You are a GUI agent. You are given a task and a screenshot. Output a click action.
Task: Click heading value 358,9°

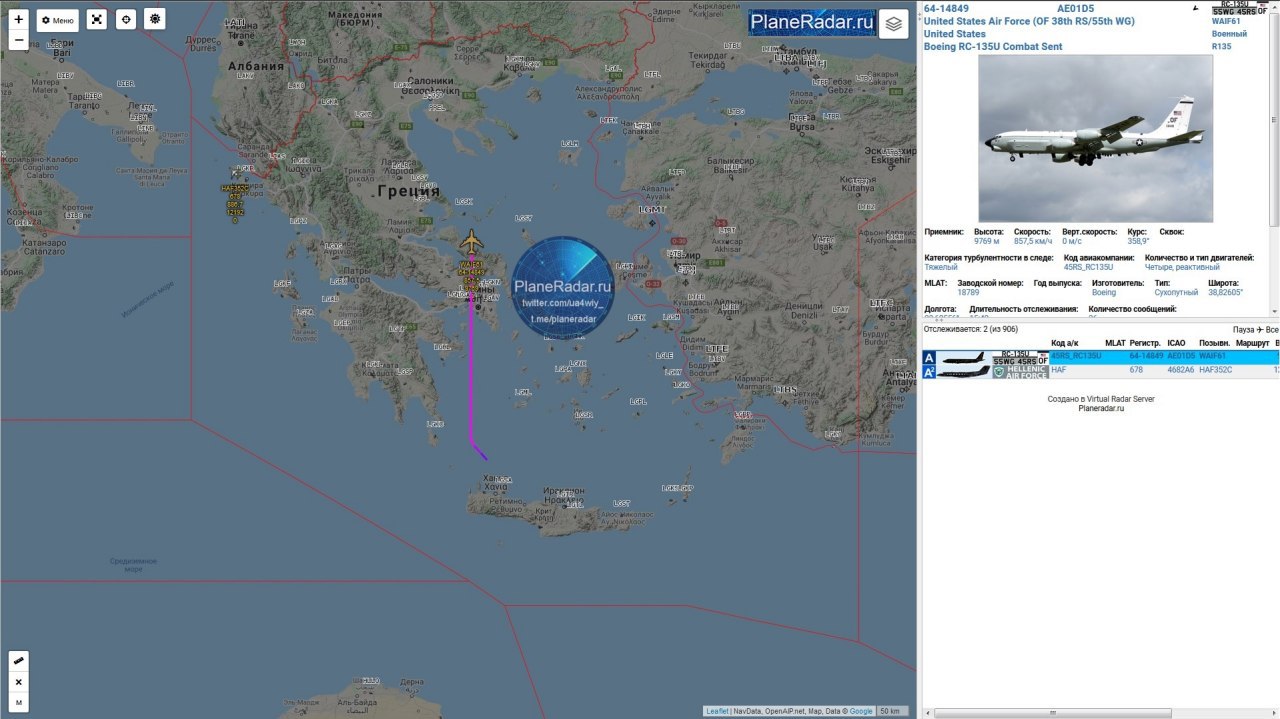tap(1138, 241)
